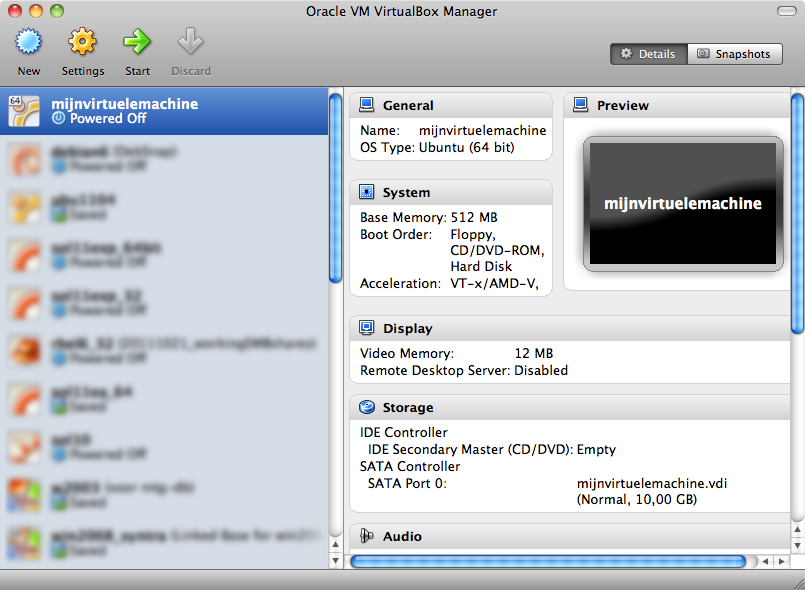Open the Audio section header link
The width and height of the screenshot is (805, 590).
402,537
